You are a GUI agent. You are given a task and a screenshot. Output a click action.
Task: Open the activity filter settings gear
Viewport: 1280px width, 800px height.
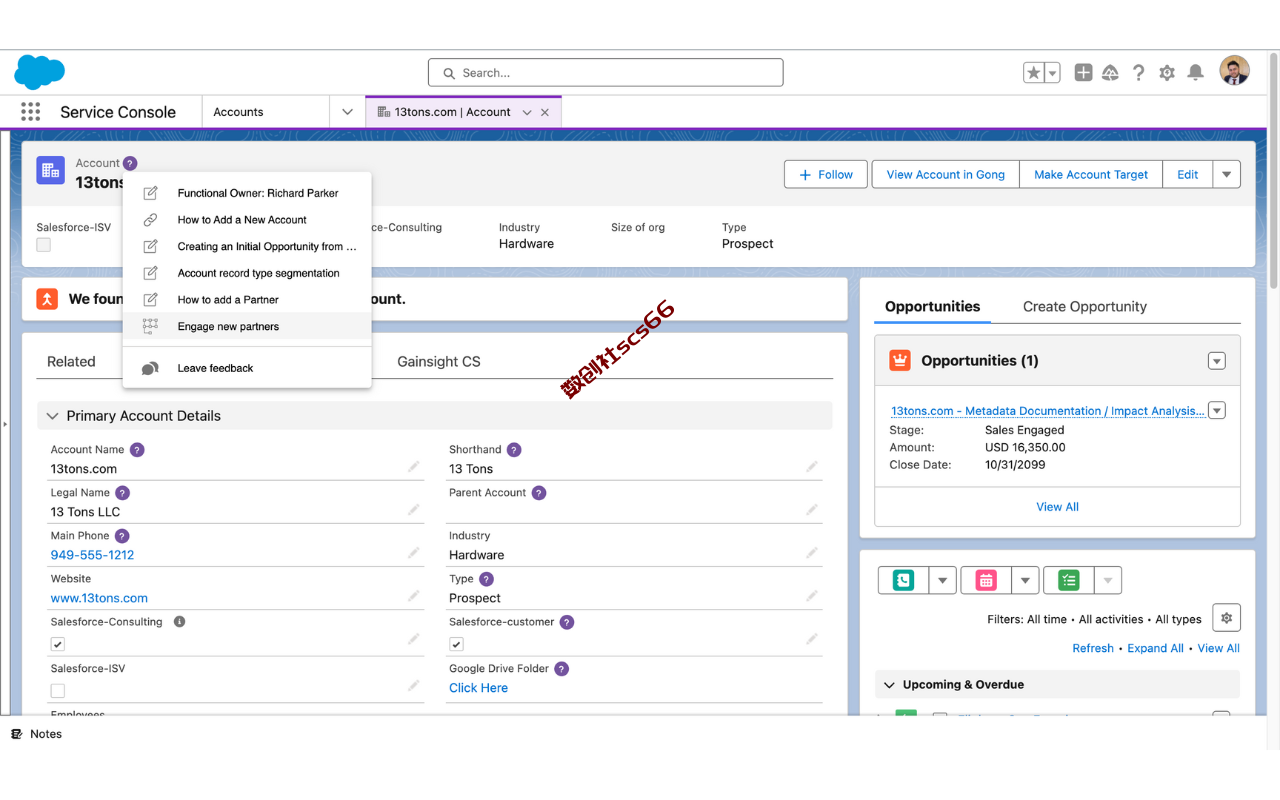(x=1227, y=618)
